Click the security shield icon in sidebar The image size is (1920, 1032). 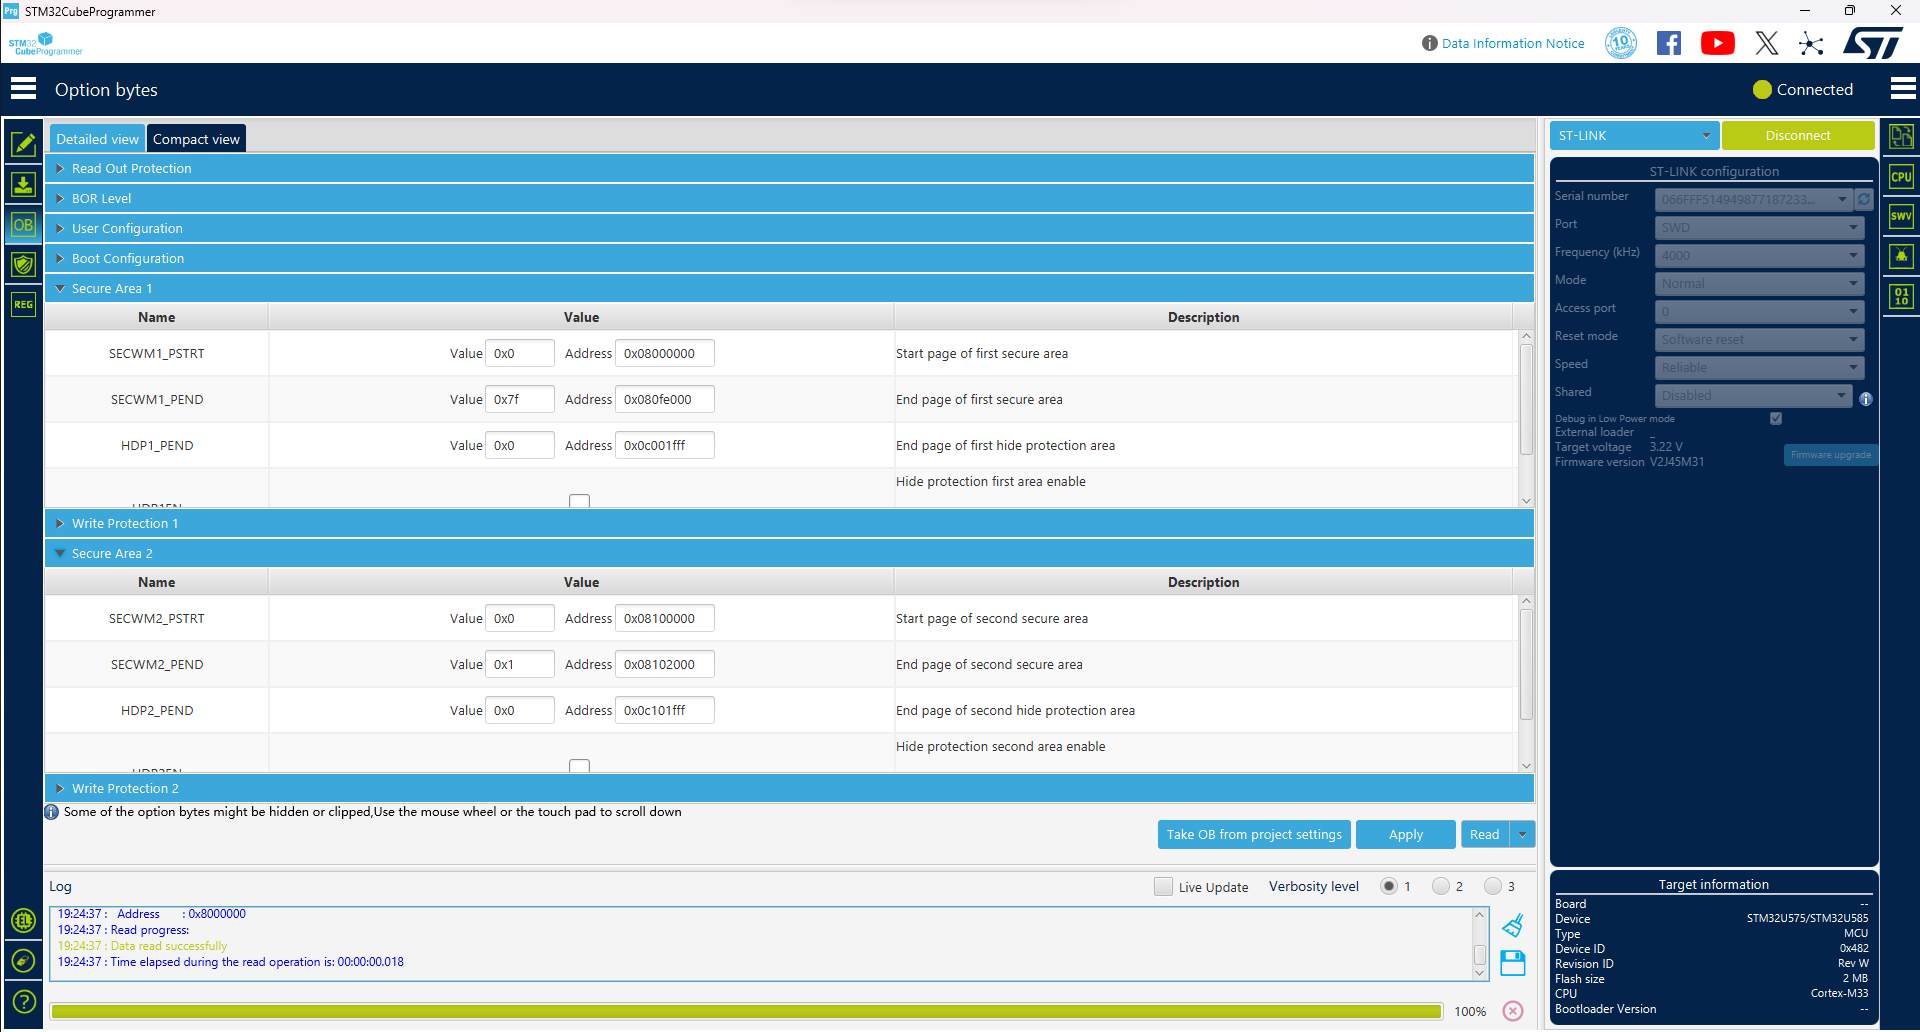click(24, 264)
